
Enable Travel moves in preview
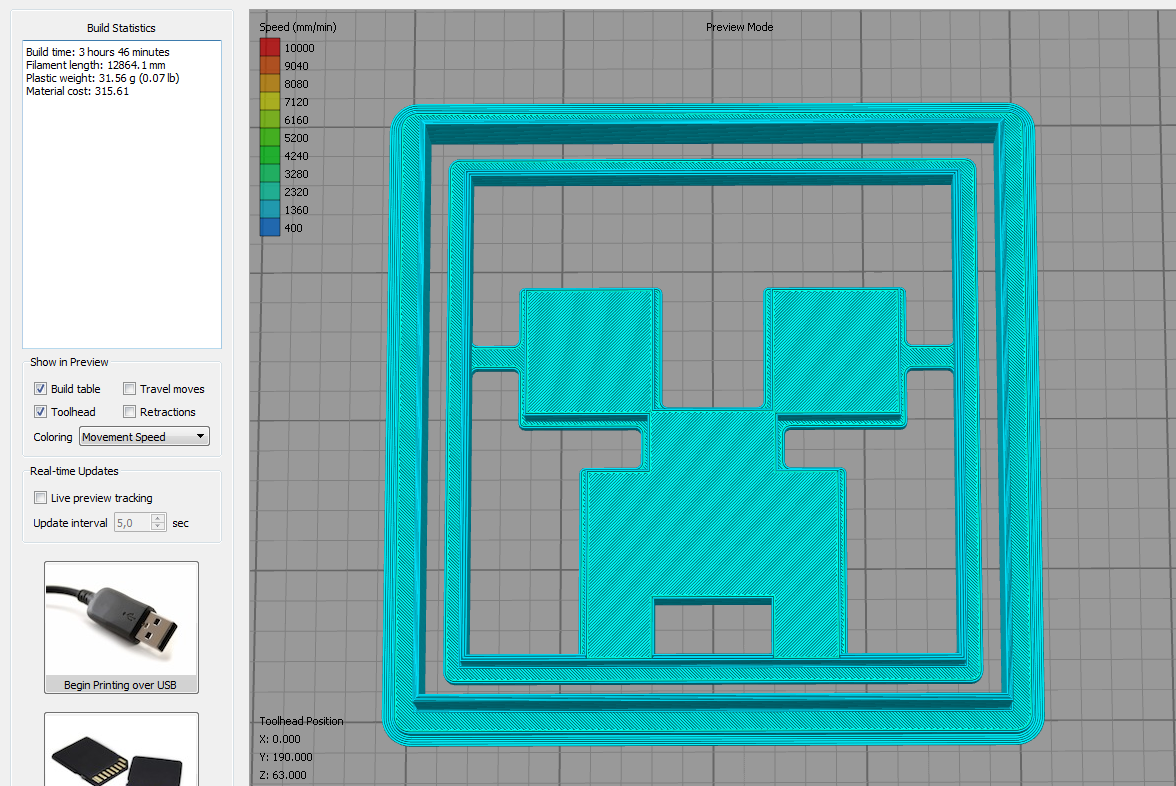tap(130, 388)
